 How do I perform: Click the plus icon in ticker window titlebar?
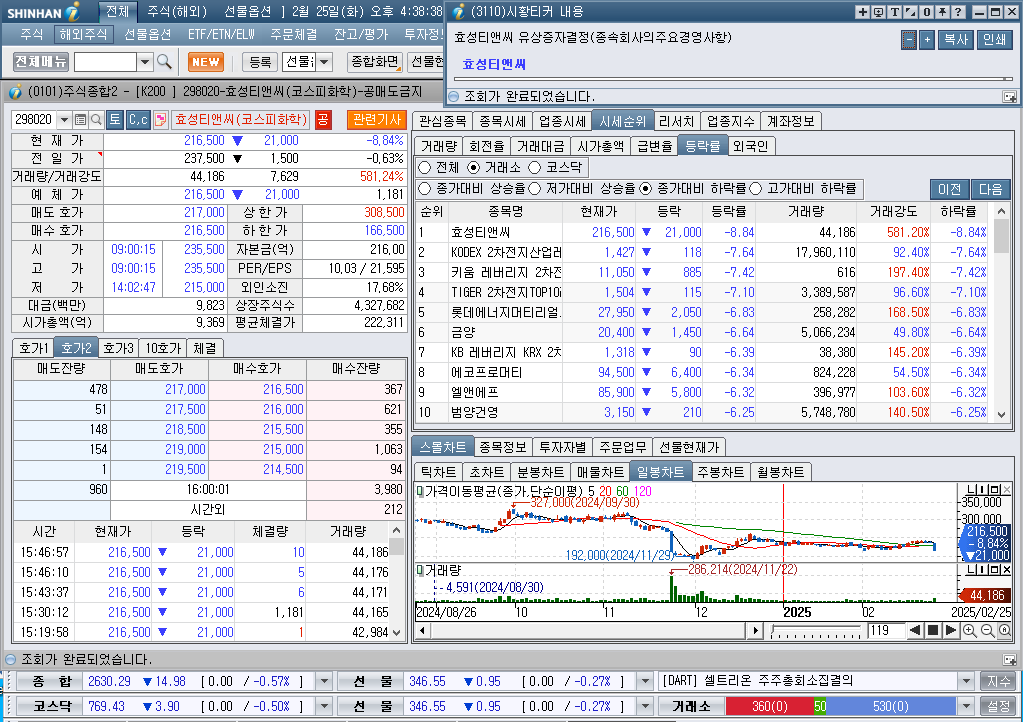tap(863, 12)
